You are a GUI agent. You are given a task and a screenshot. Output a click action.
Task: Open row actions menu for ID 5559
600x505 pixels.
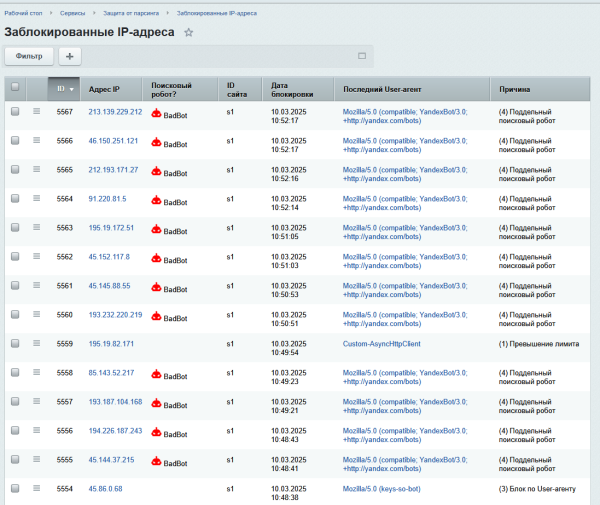[37, 344]
